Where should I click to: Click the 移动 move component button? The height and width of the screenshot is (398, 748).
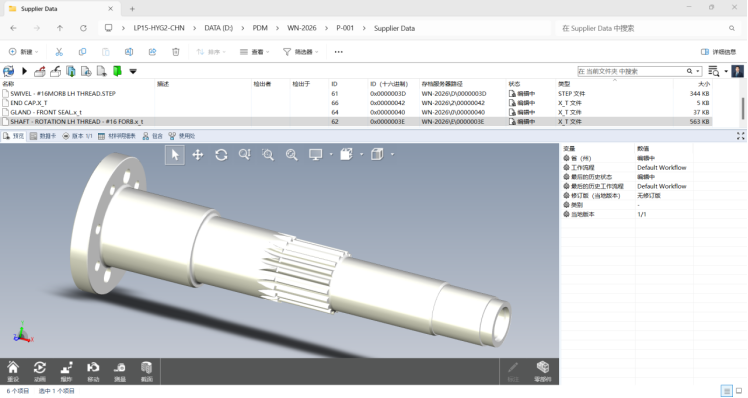pos(93,372)
